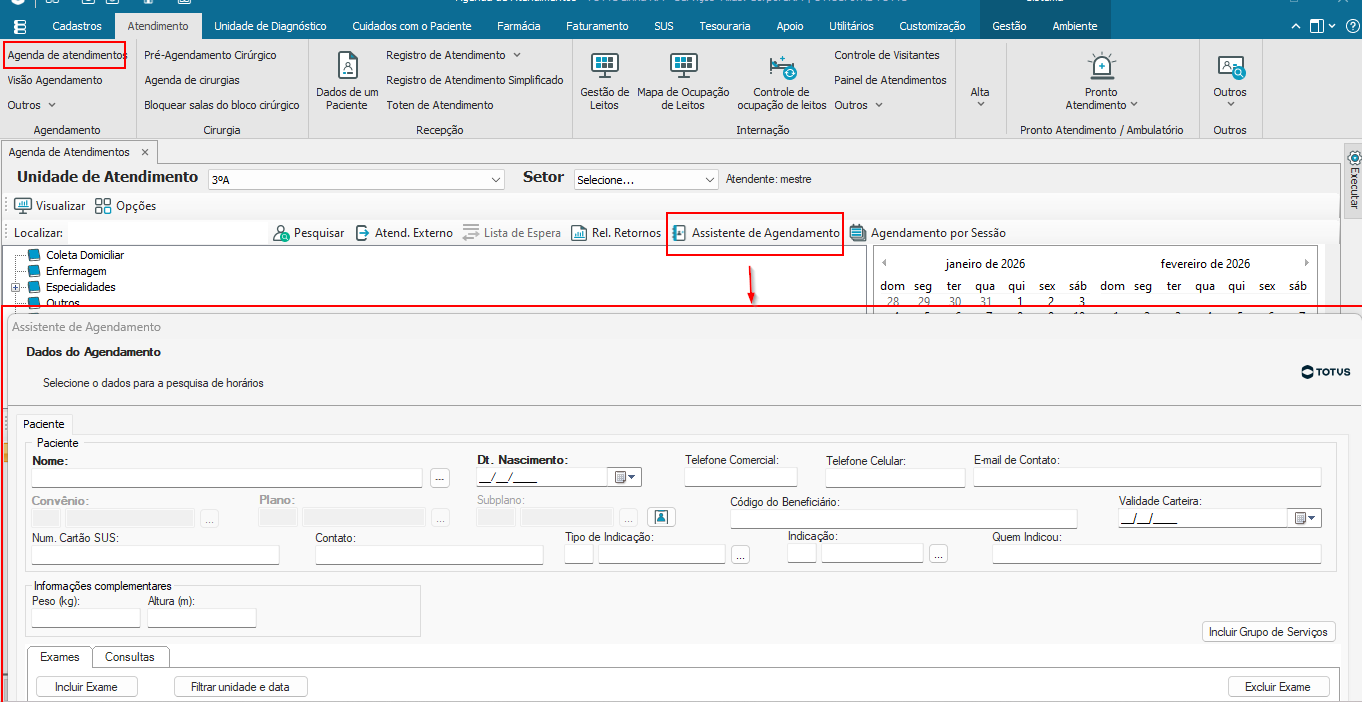Screen dimensions: 1362x702
Task: Open Mapa de Ocupação de Leitos
Action: coord(683,81)
